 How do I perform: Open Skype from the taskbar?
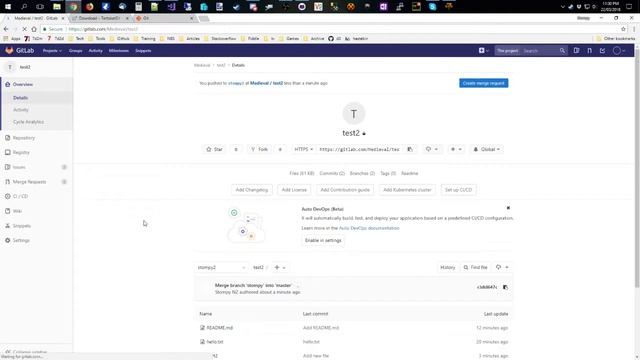432,7
